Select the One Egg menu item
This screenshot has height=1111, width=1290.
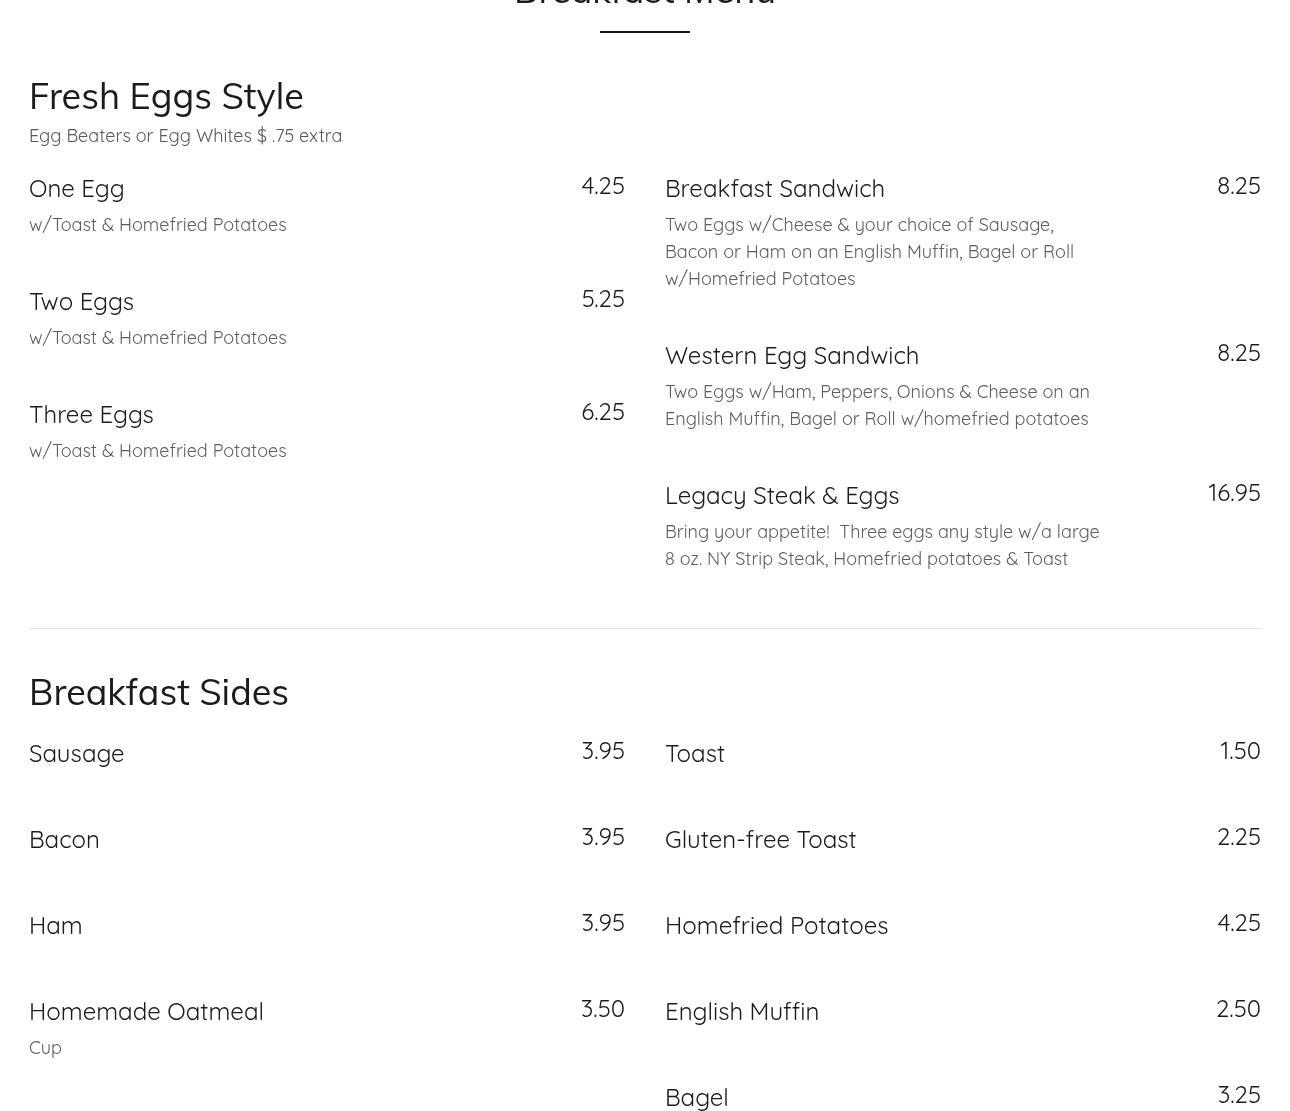(x=77, y=189)
